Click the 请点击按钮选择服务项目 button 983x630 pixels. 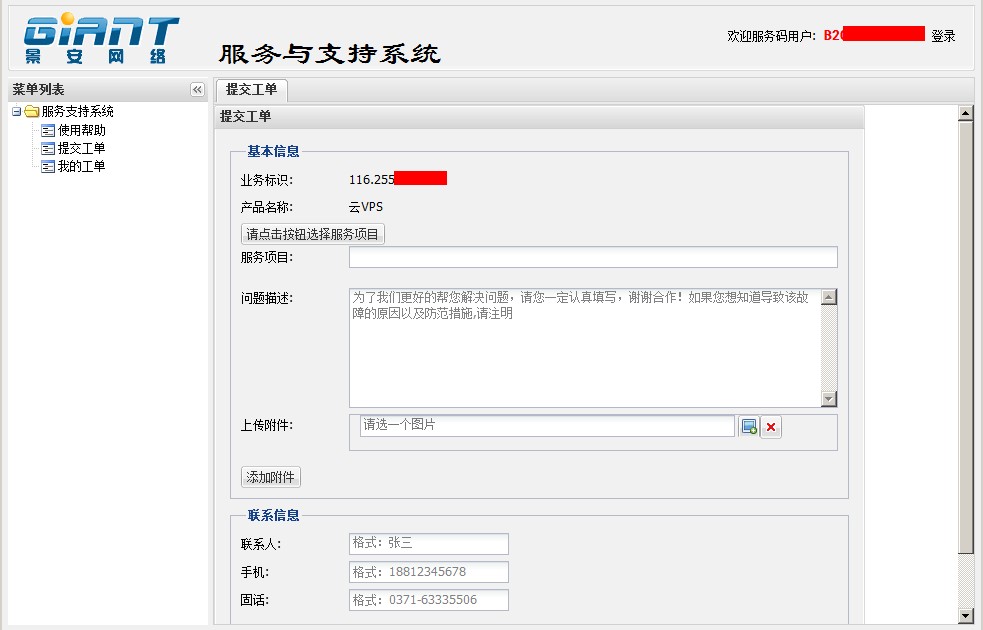313,234
